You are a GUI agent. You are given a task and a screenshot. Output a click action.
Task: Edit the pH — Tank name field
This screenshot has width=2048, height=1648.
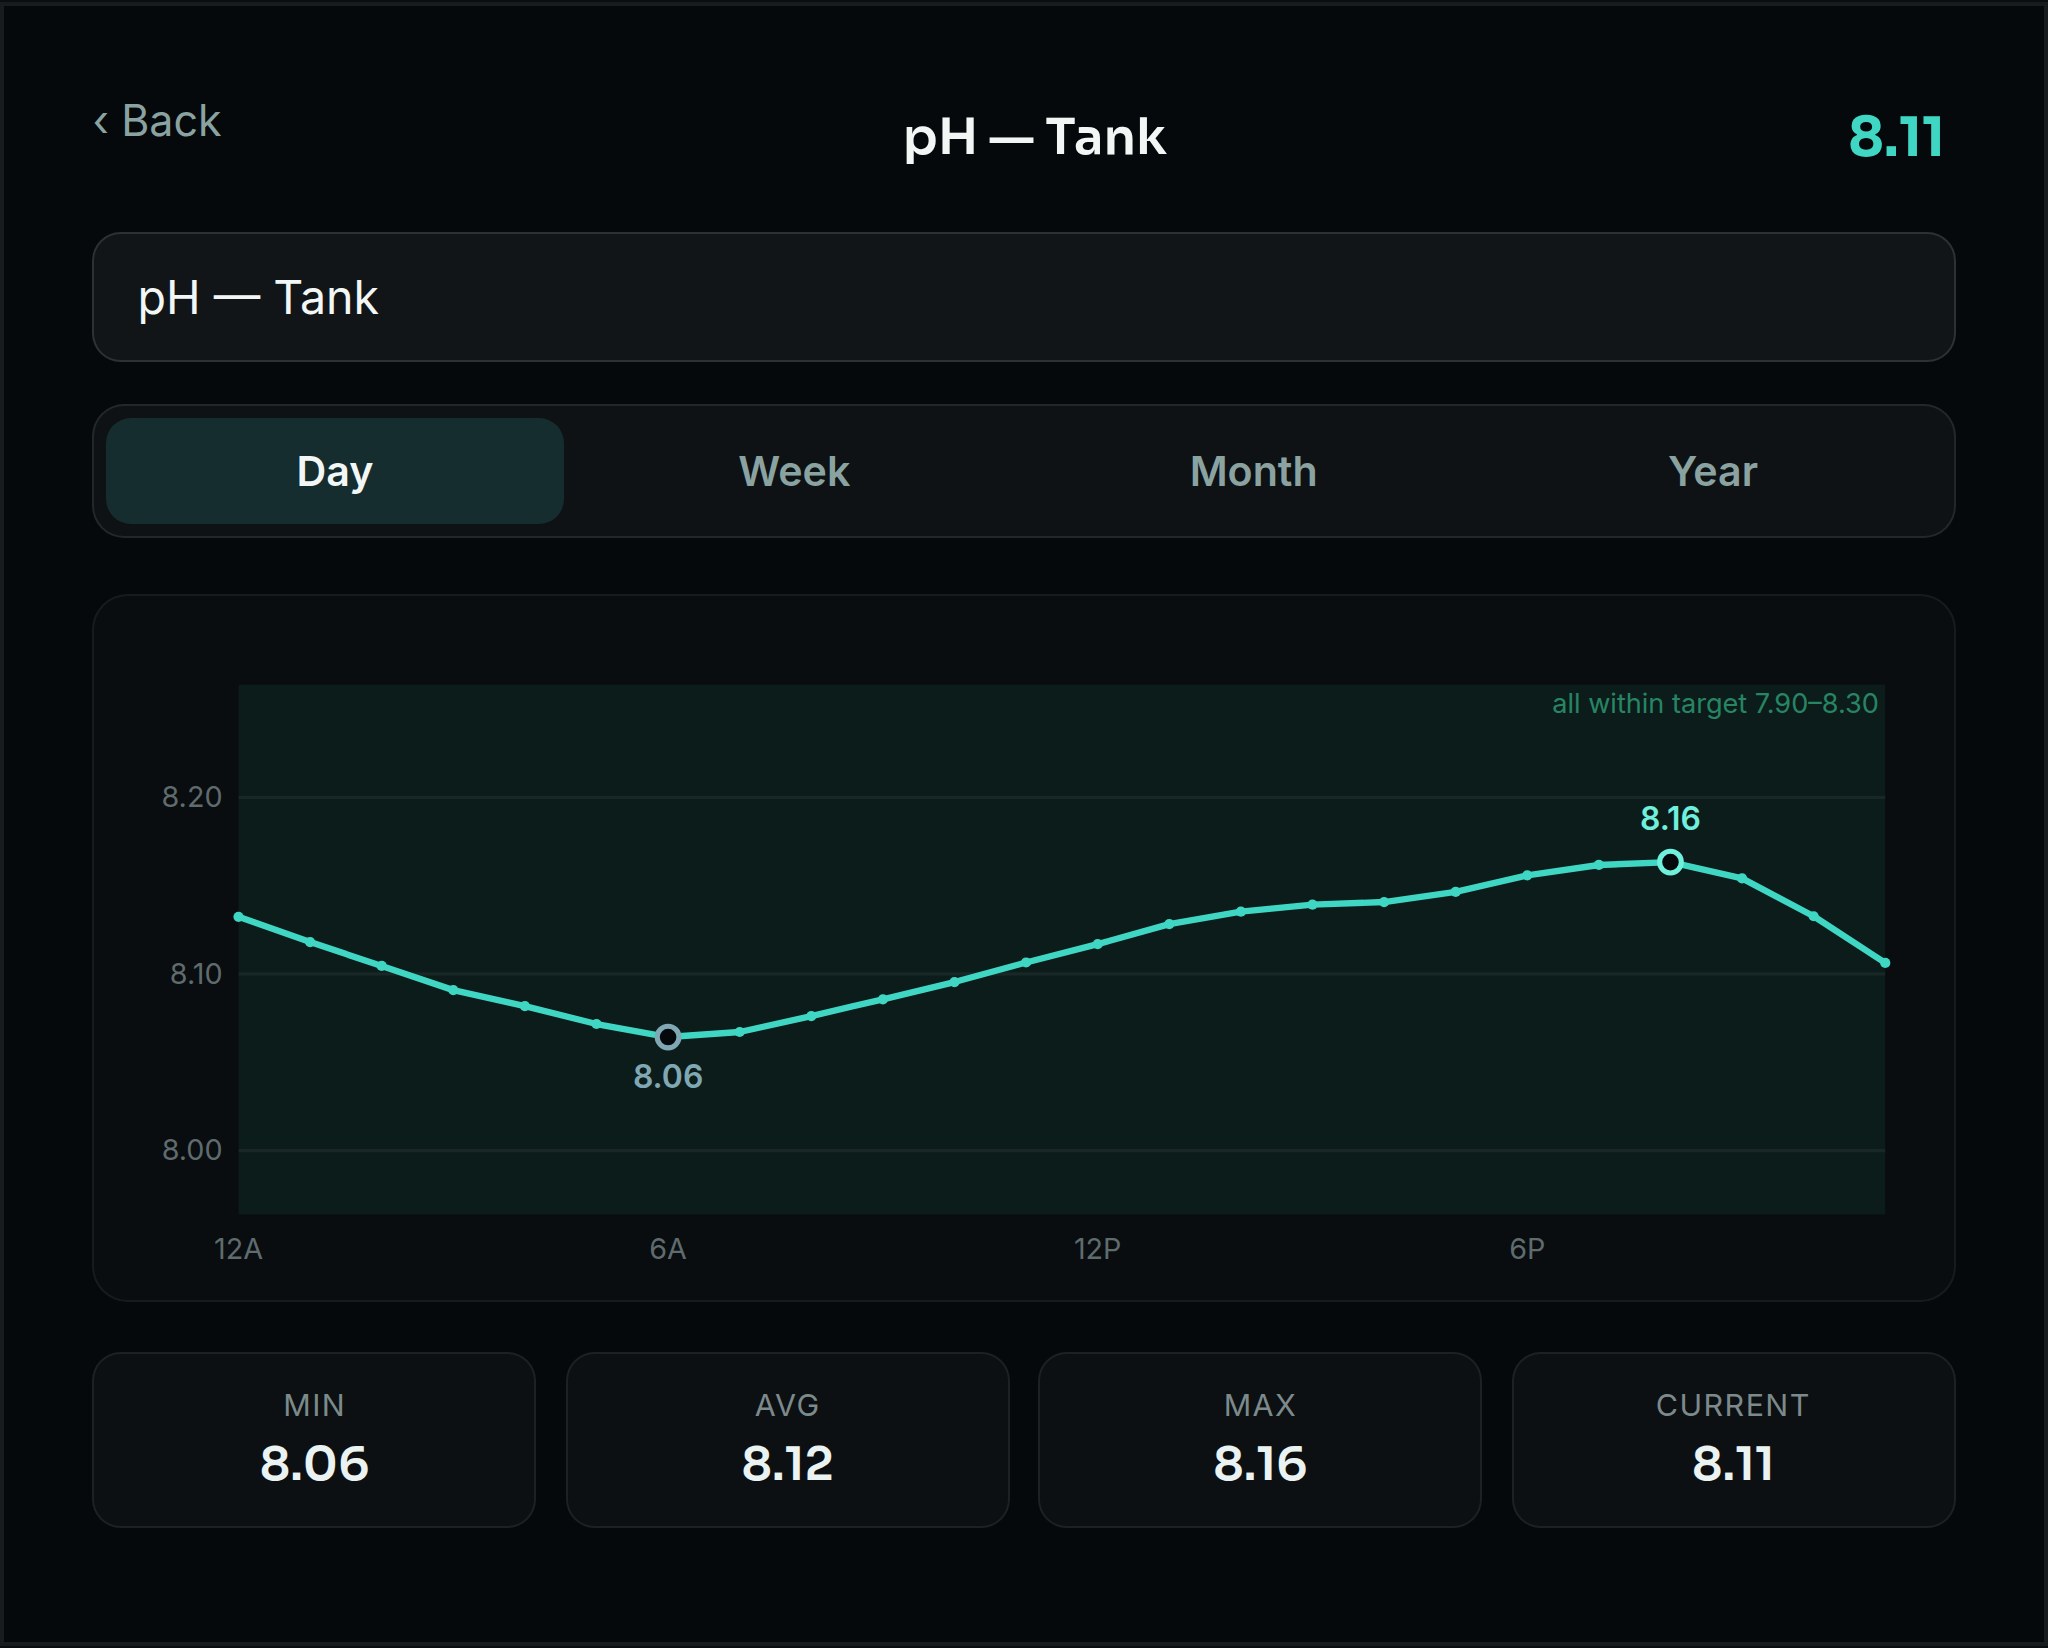1023,297
